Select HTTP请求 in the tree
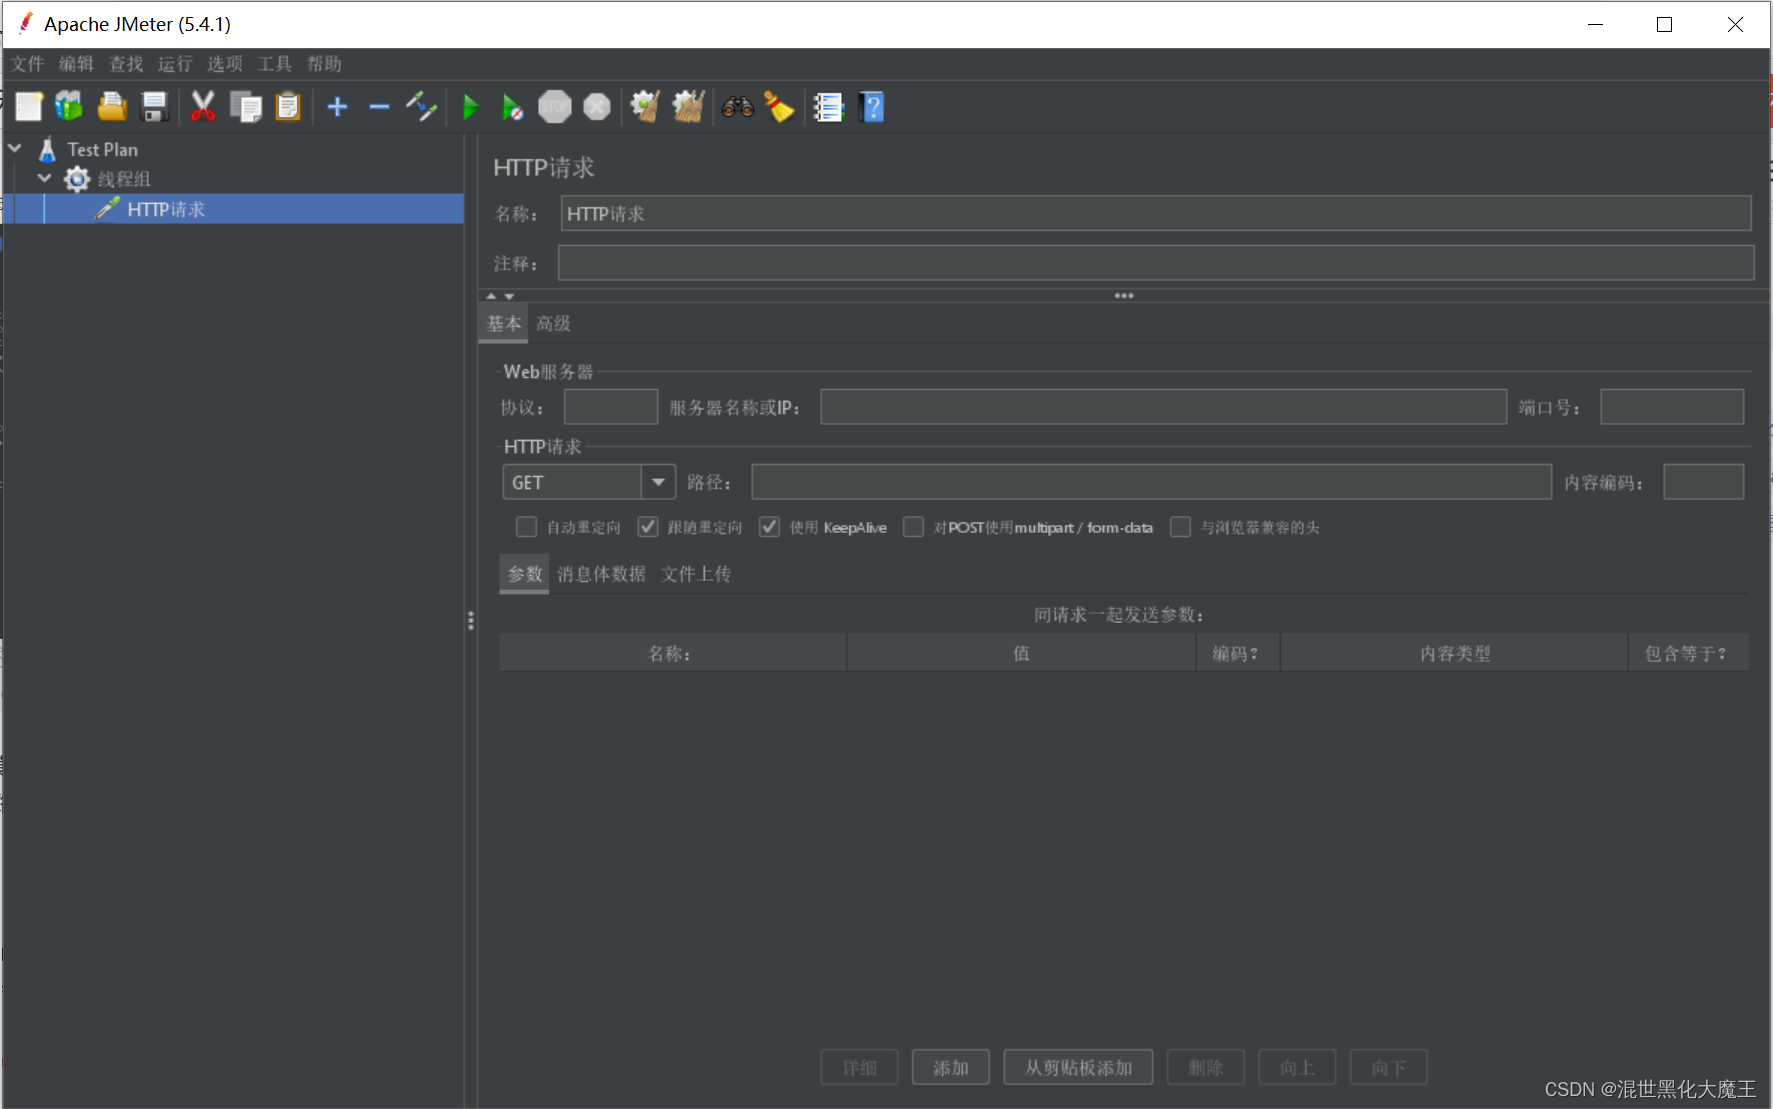 [166, 209]
